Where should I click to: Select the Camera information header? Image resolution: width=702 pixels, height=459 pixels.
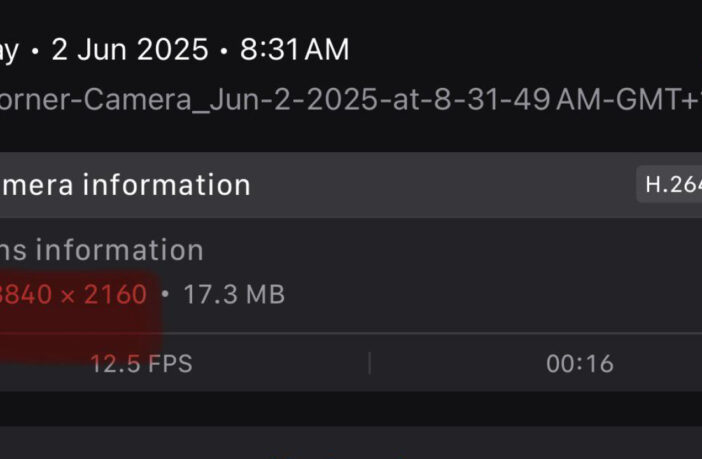coord(125,185)
